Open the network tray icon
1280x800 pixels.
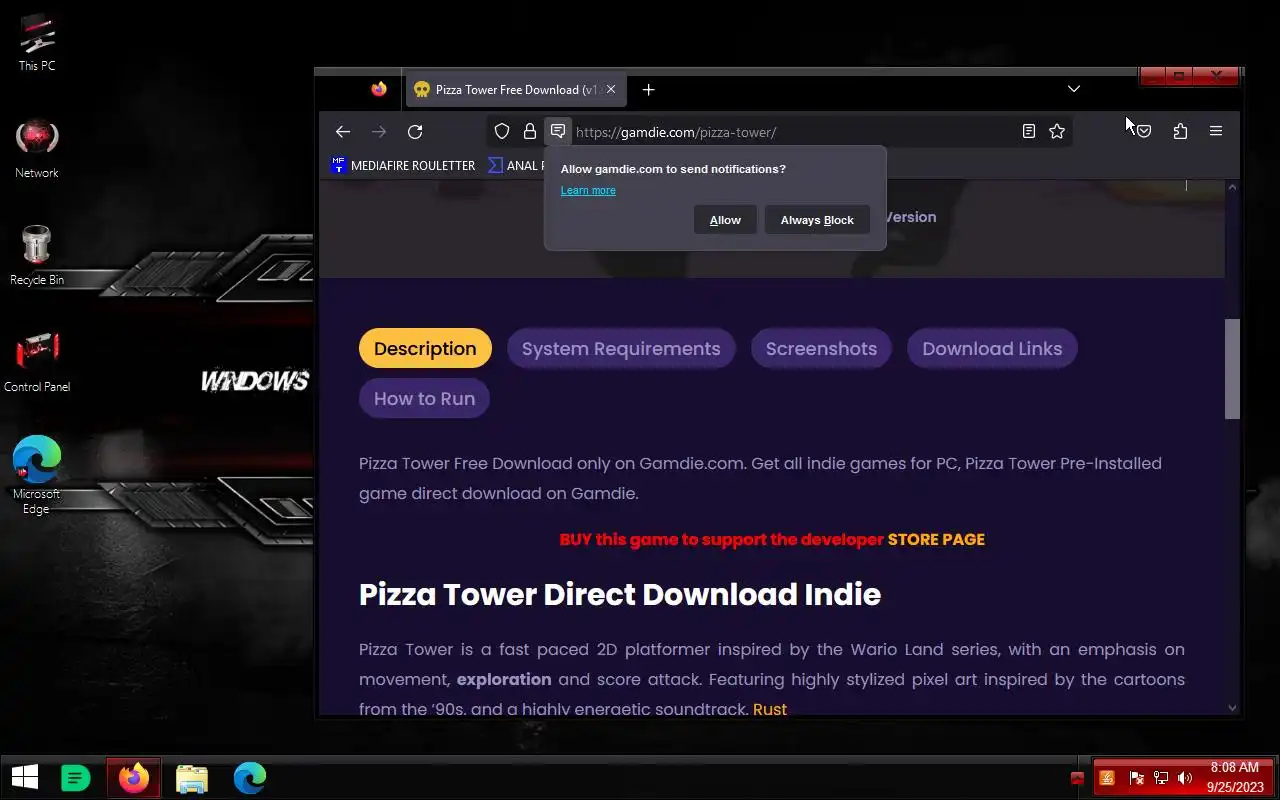tap(1161, 778)
